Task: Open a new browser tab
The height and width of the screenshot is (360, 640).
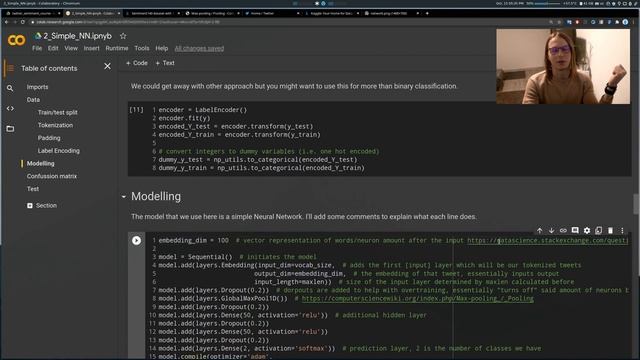Action: [427, 13]
